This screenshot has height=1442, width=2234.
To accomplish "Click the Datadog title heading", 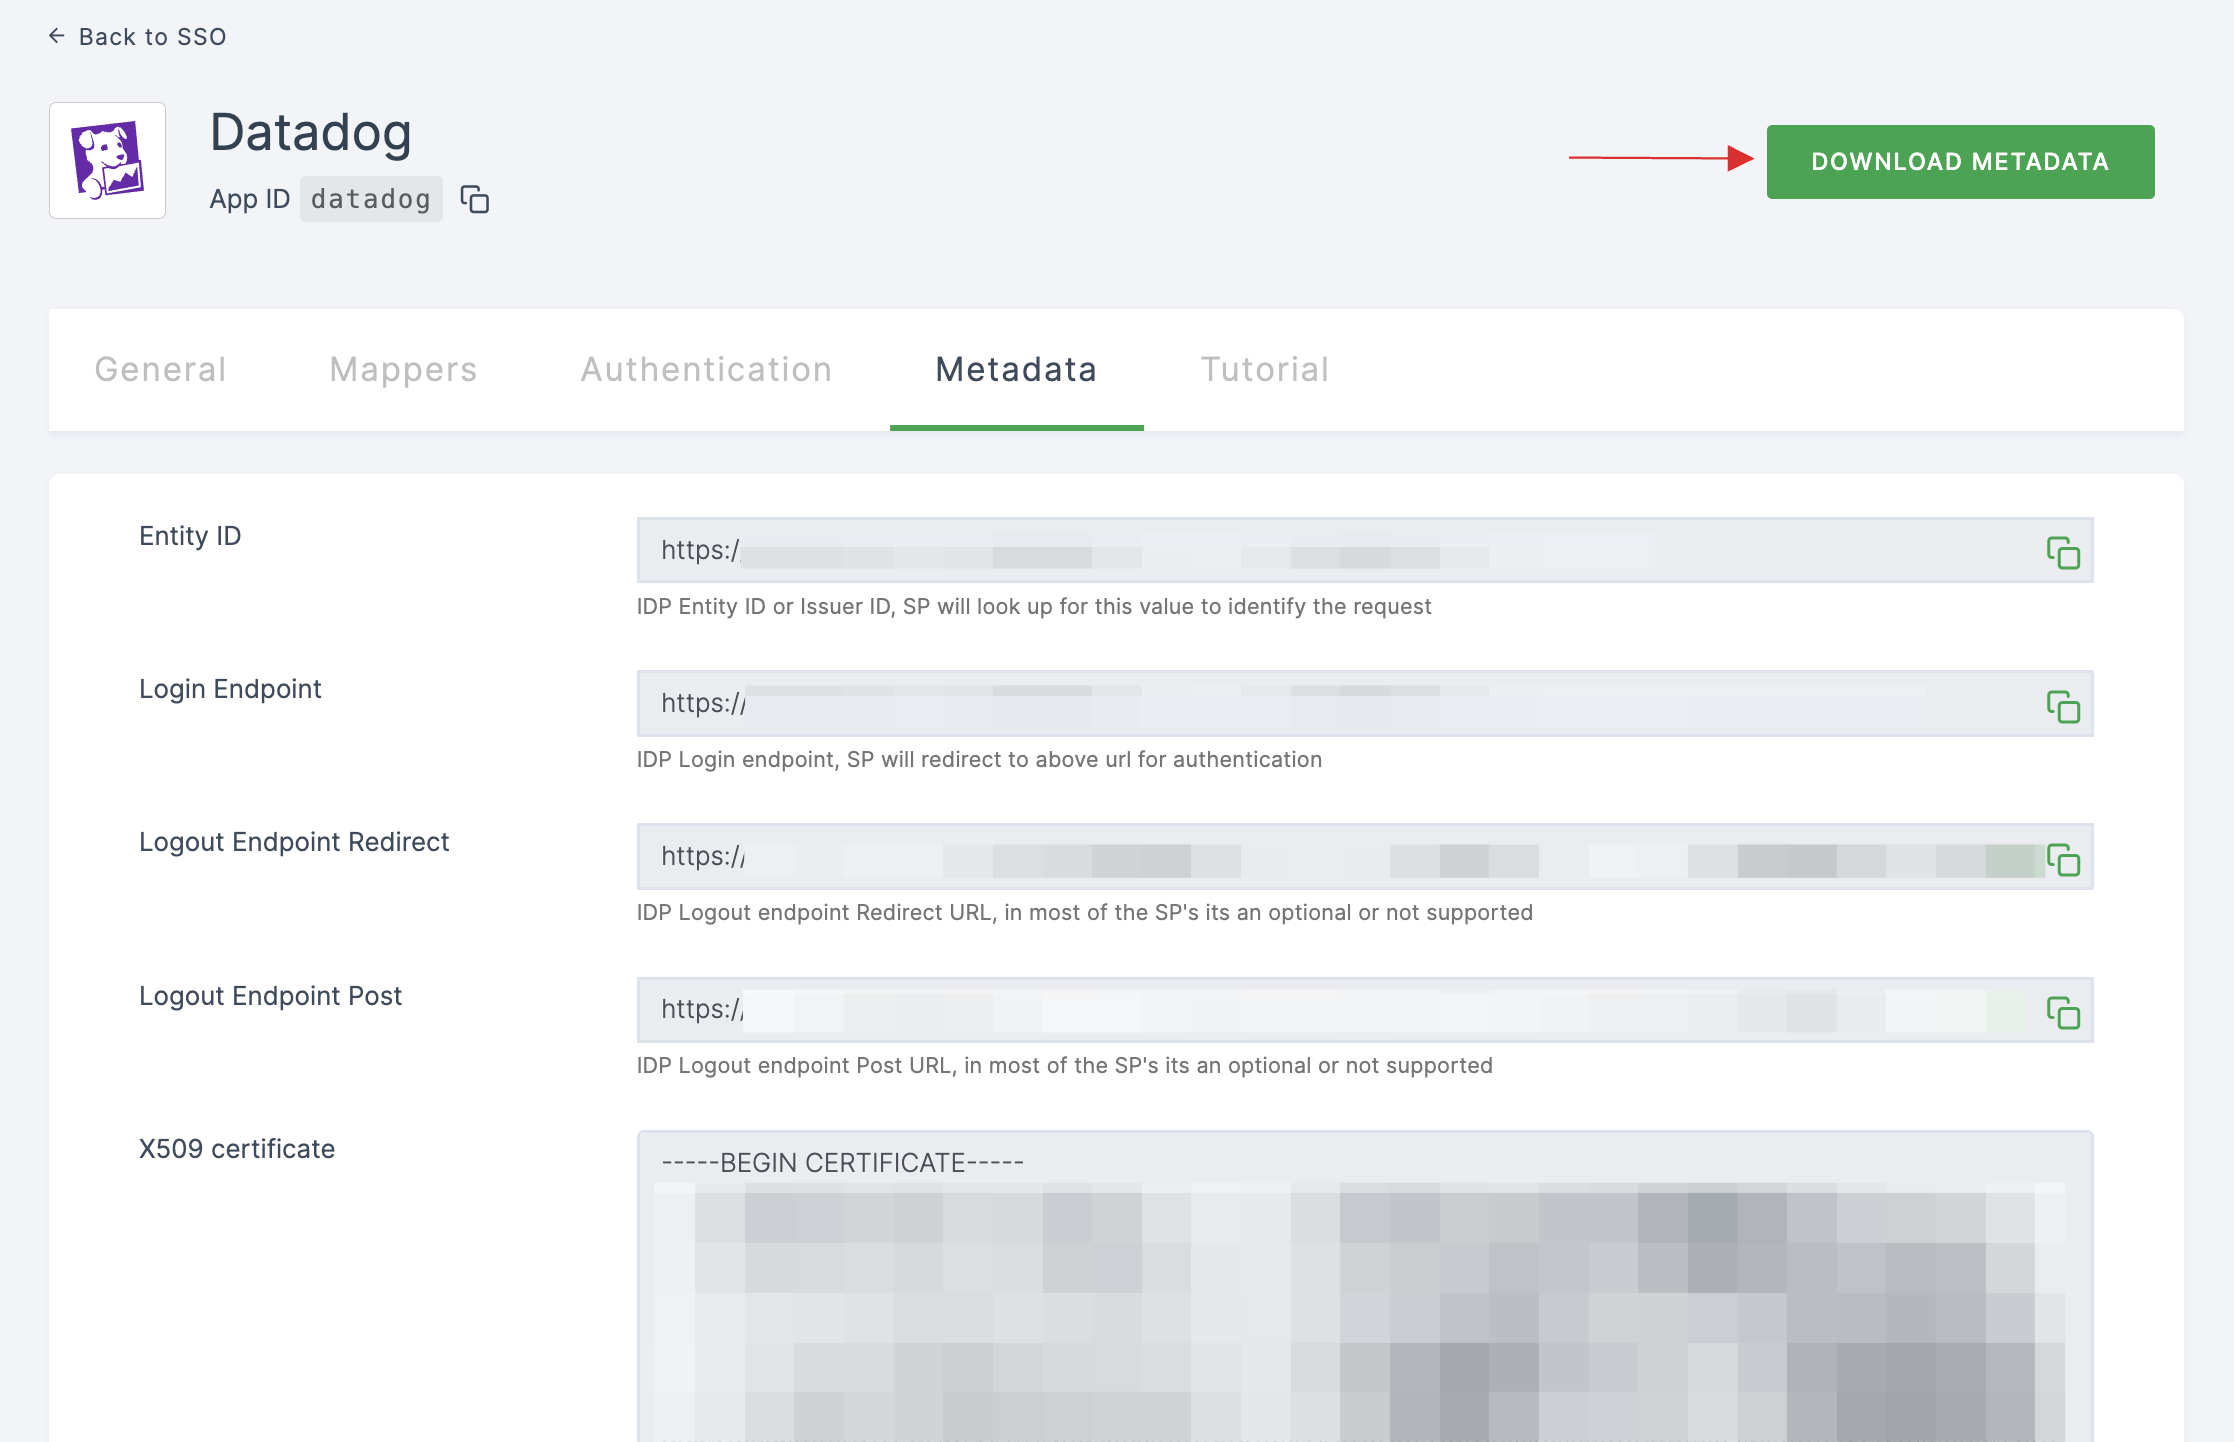I will [x=311, y=133].
